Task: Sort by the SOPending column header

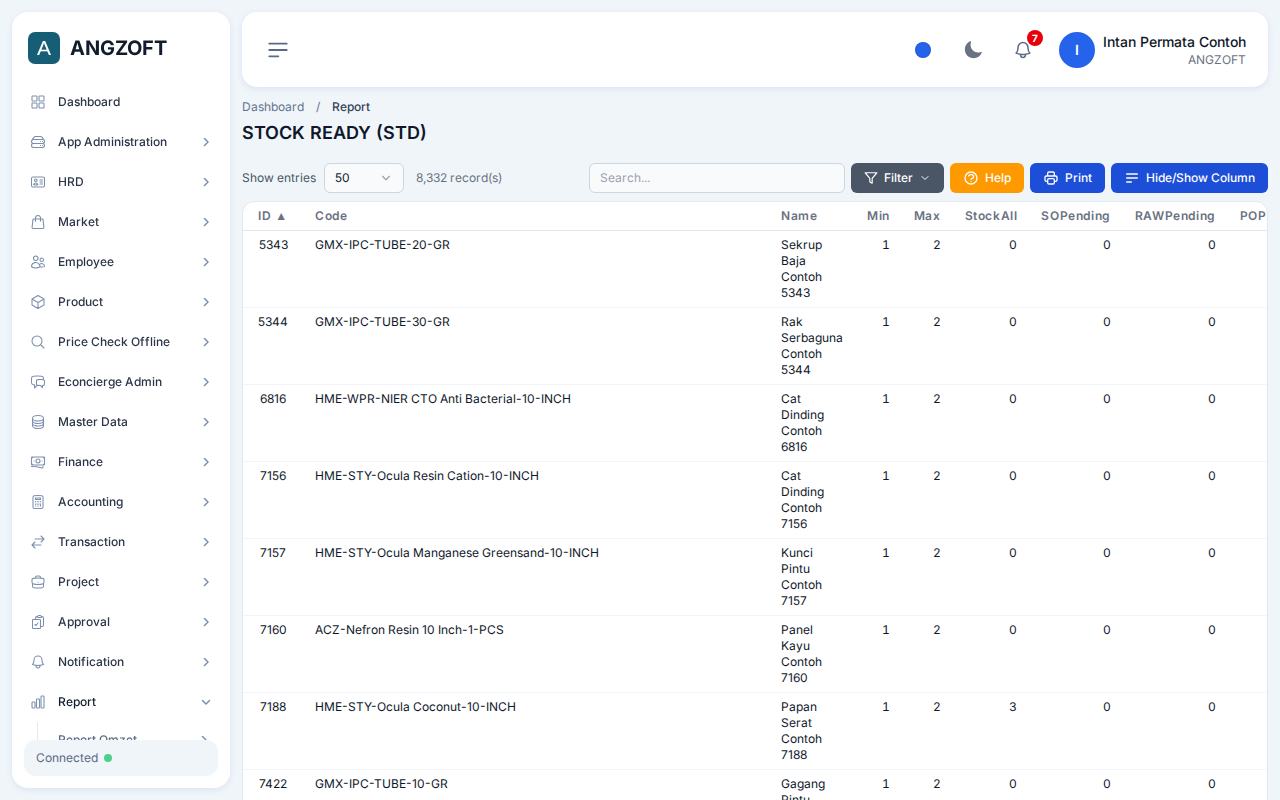Action: pyautogui.click(x=1075, y=216)
